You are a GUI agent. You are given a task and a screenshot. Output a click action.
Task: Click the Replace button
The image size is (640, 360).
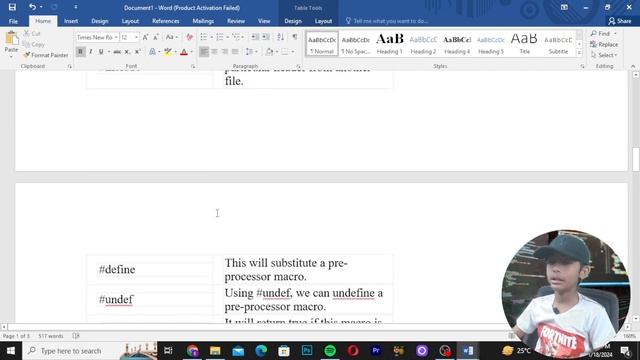click(604, 44)
